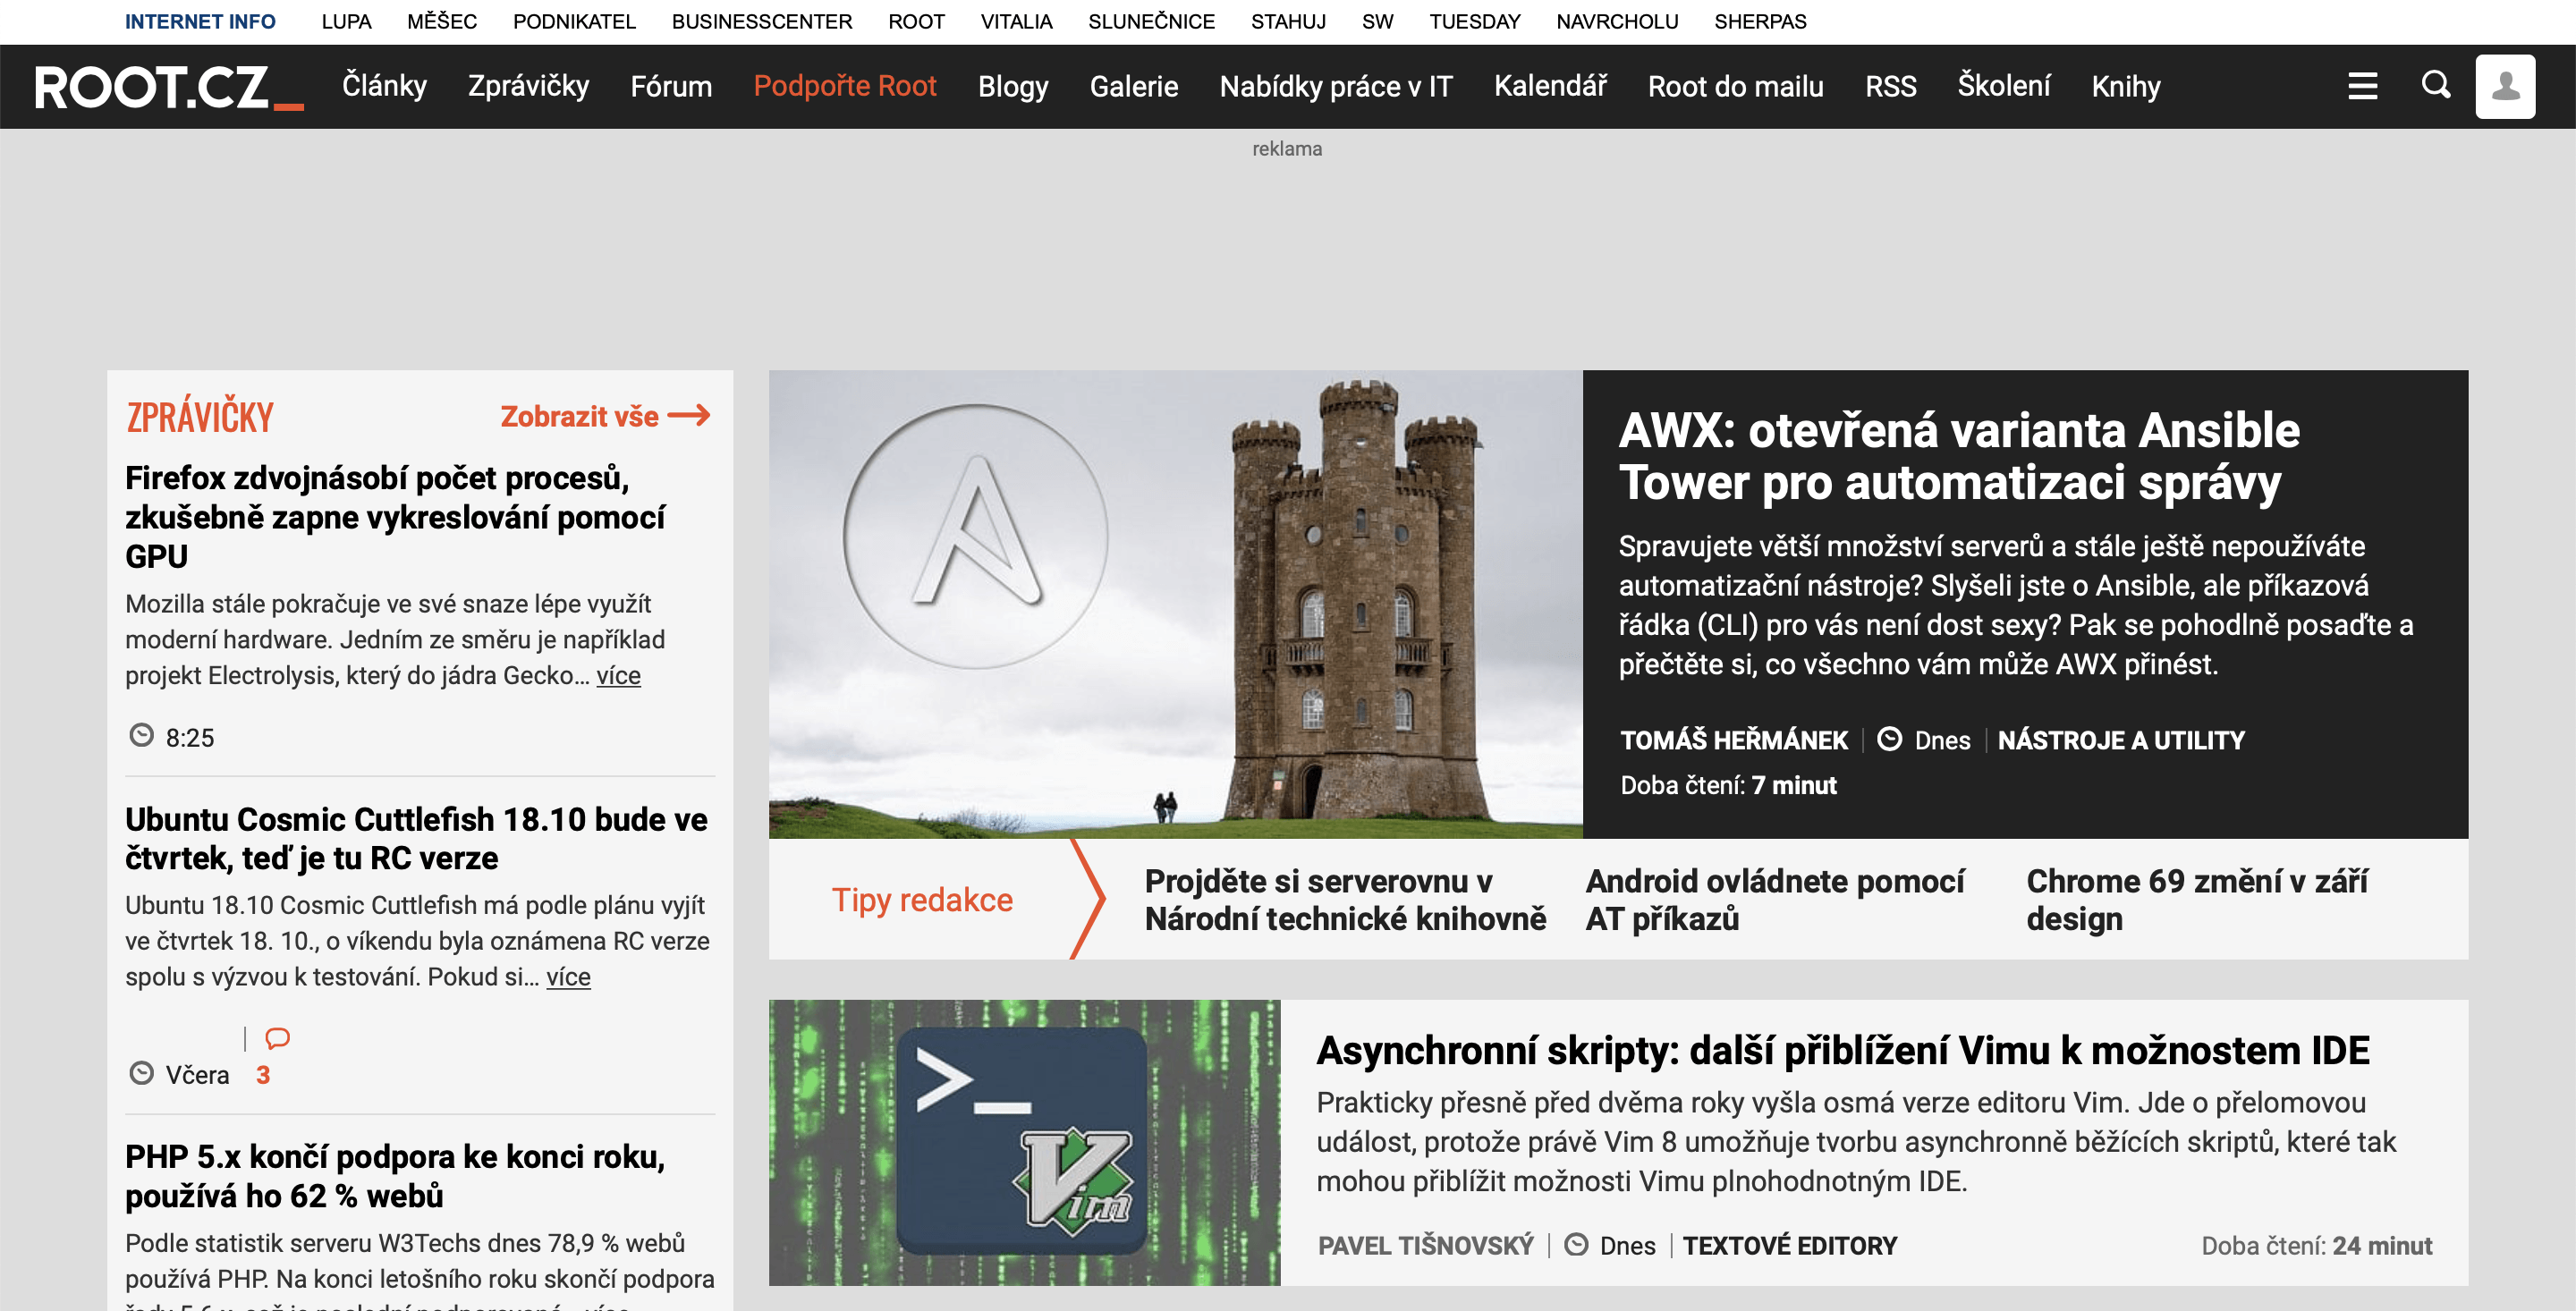Open Projděte si serverovnu tip article

tap(1344, 899)
